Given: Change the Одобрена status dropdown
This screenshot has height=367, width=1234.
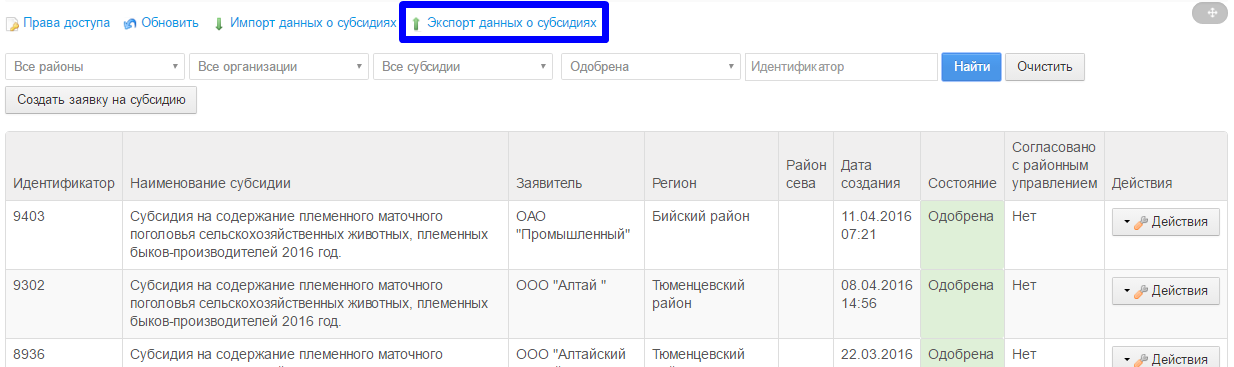Looking at the screenshot, I should point(651,67).
